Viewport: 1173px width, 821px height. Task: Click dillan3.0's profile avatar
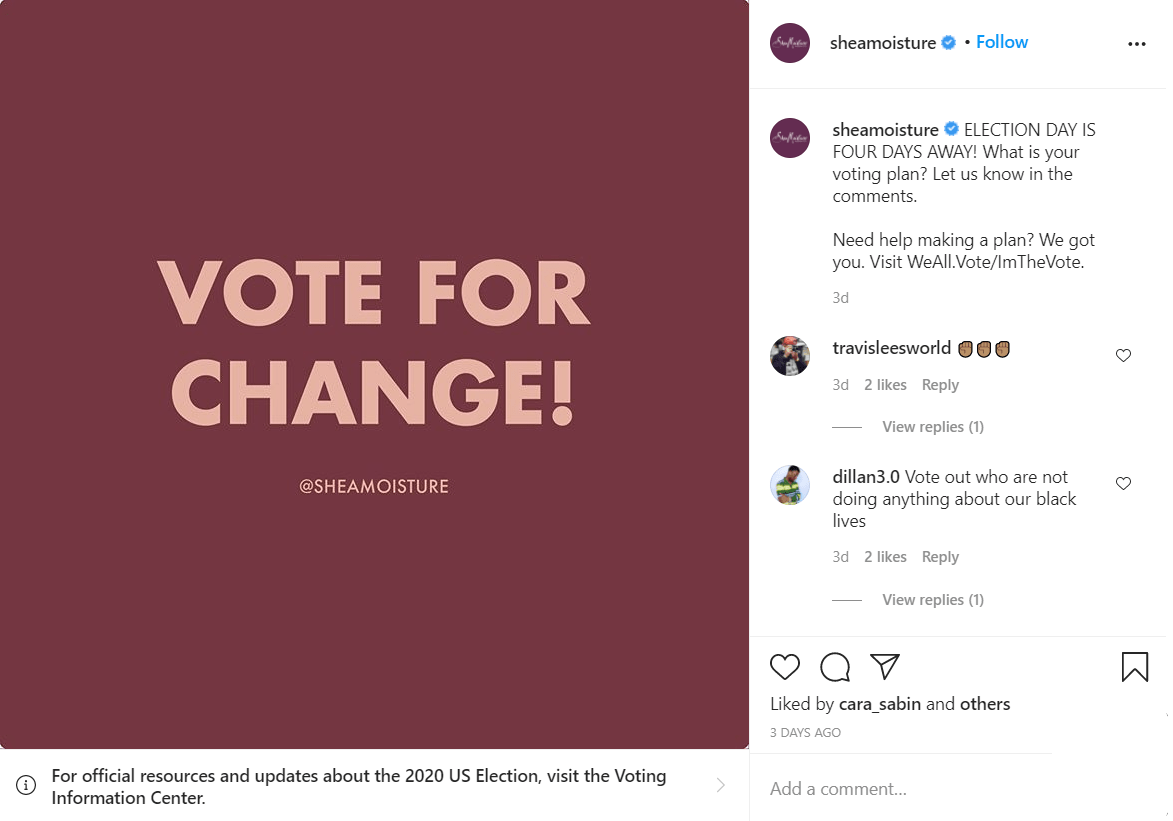pyautogui.click(x=790, y=485)
